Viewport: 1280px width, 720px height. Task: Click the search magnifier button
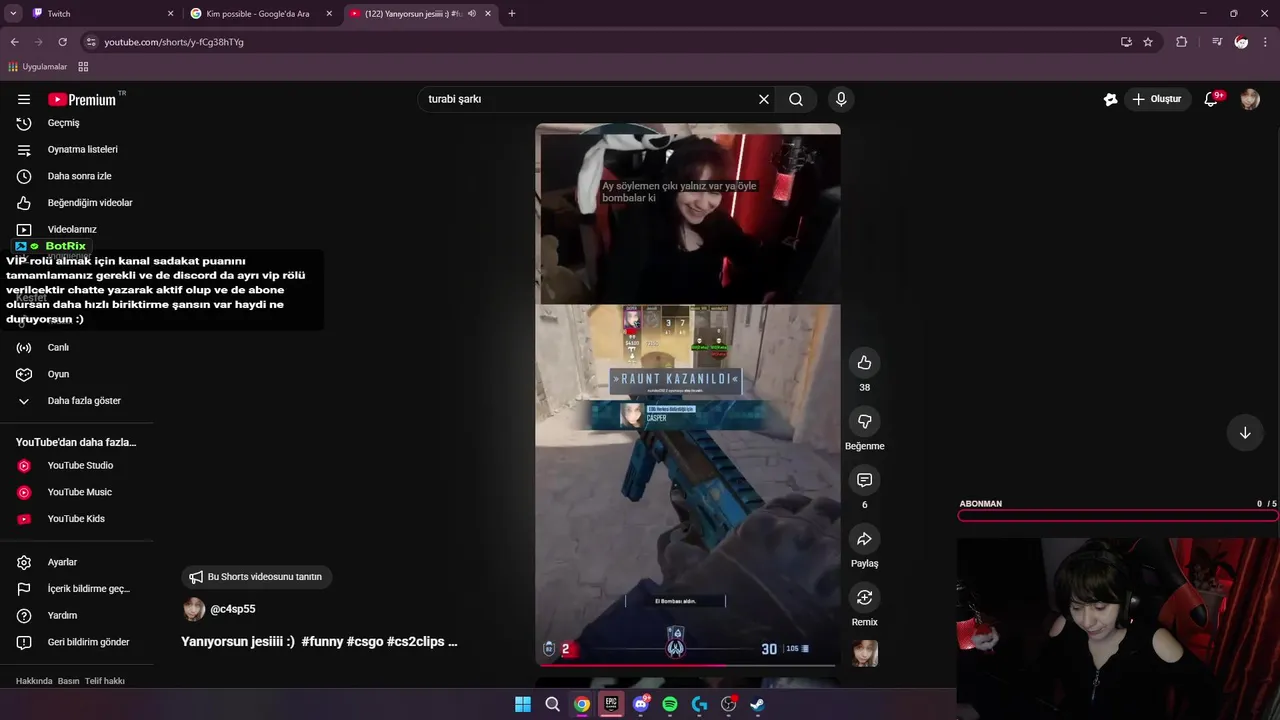[x=796, y=99]
